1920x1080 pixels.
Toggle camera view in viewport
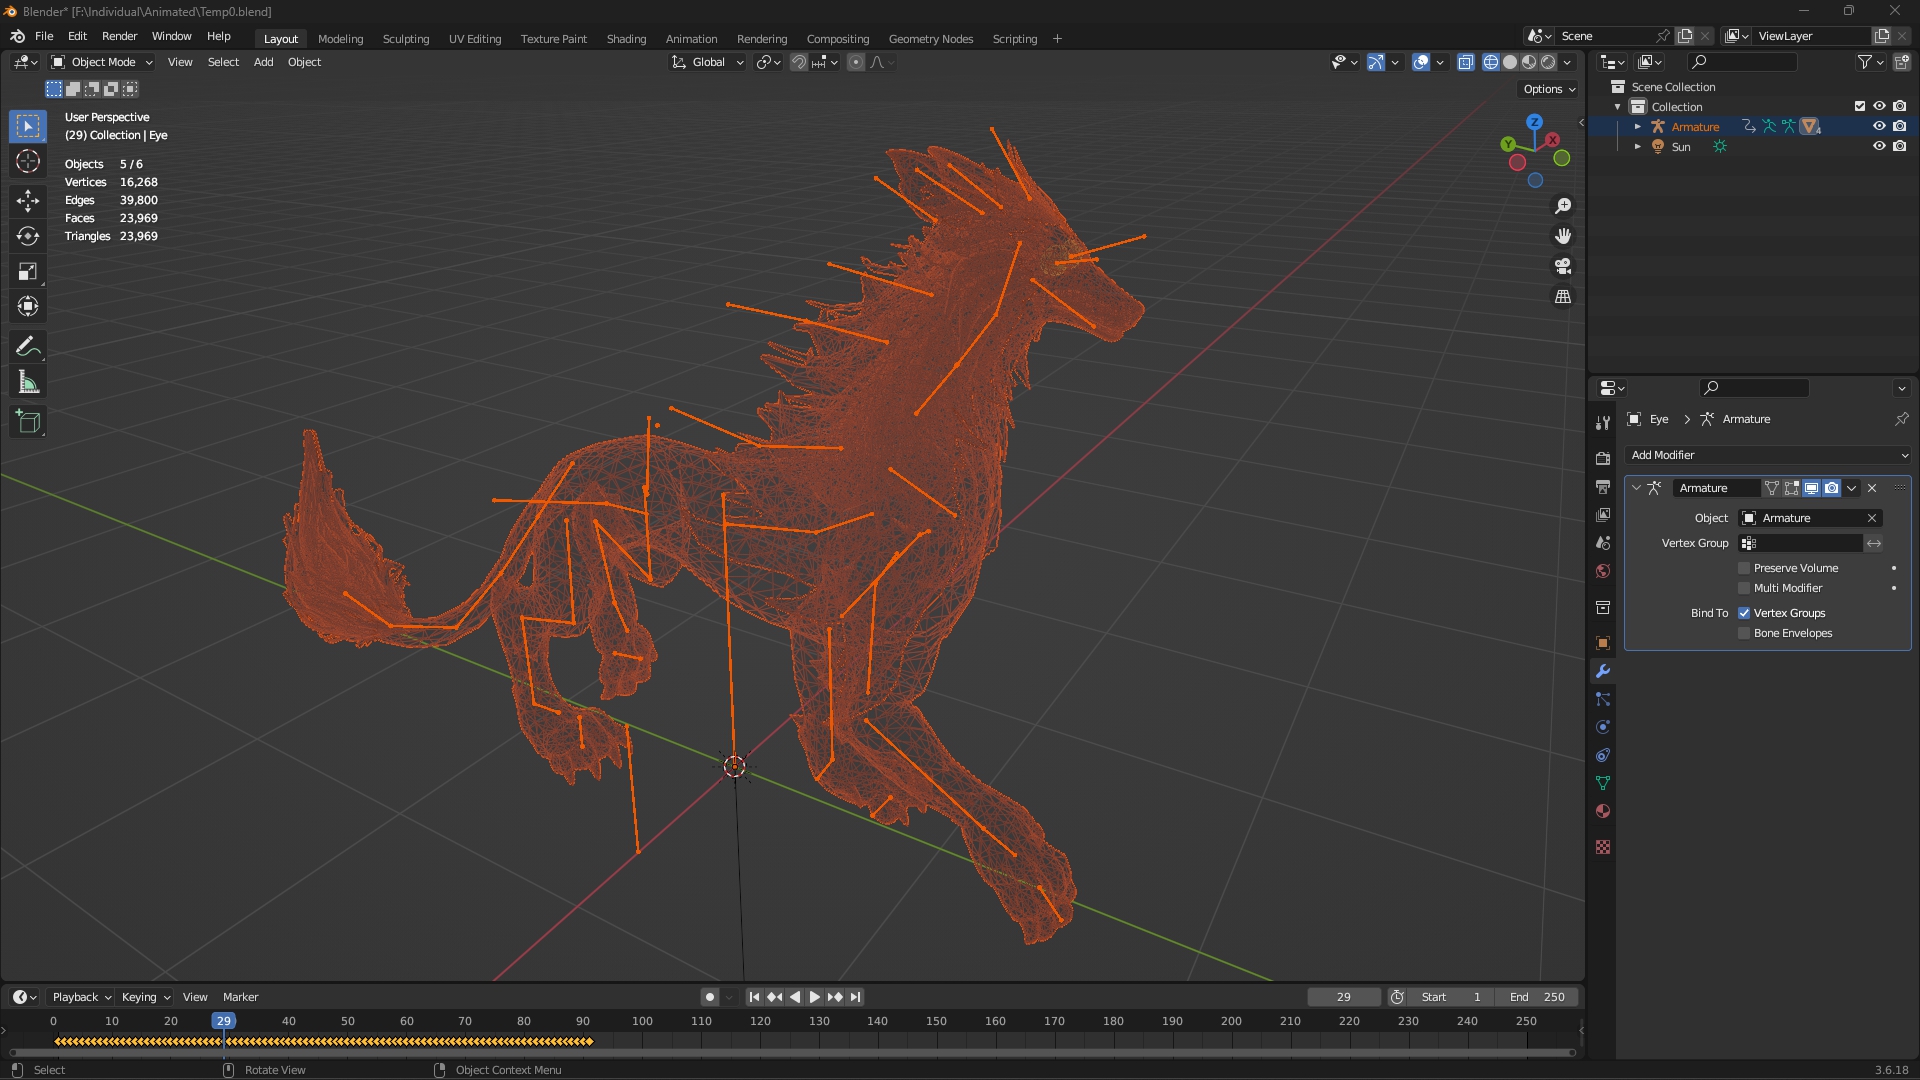coord(1563,266)
